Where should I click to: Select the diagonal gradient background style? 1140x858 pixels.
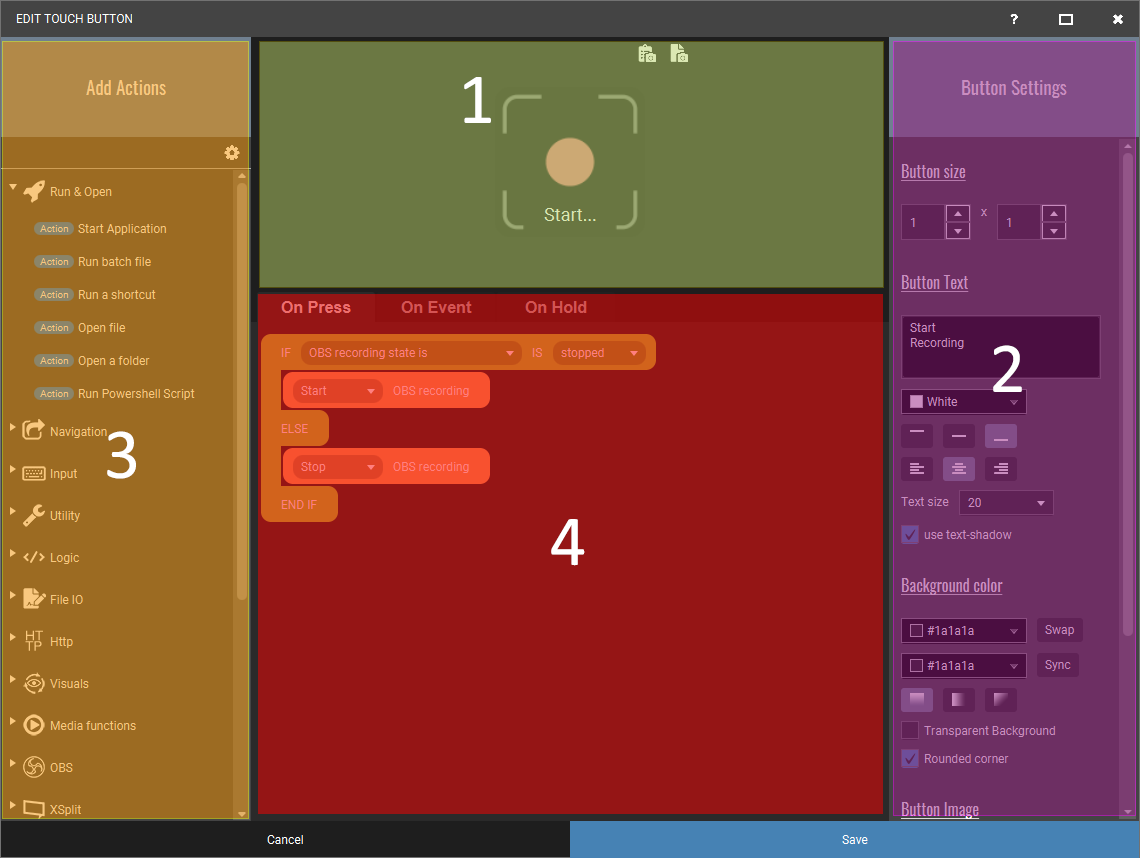click(1001, 699)
